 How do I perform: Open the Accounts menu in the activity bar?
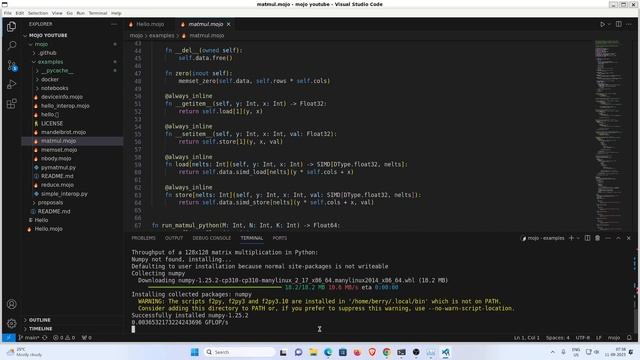(x=11, y=304)
